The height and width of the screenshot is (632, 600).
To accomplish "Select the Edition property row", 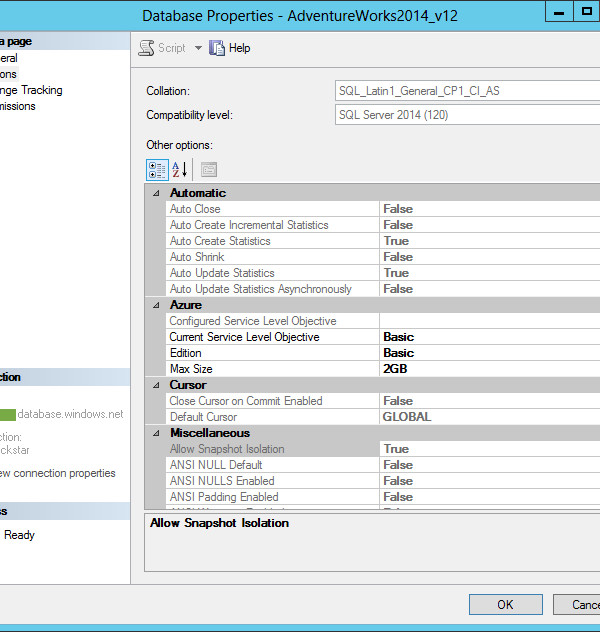I will point(383,353).
